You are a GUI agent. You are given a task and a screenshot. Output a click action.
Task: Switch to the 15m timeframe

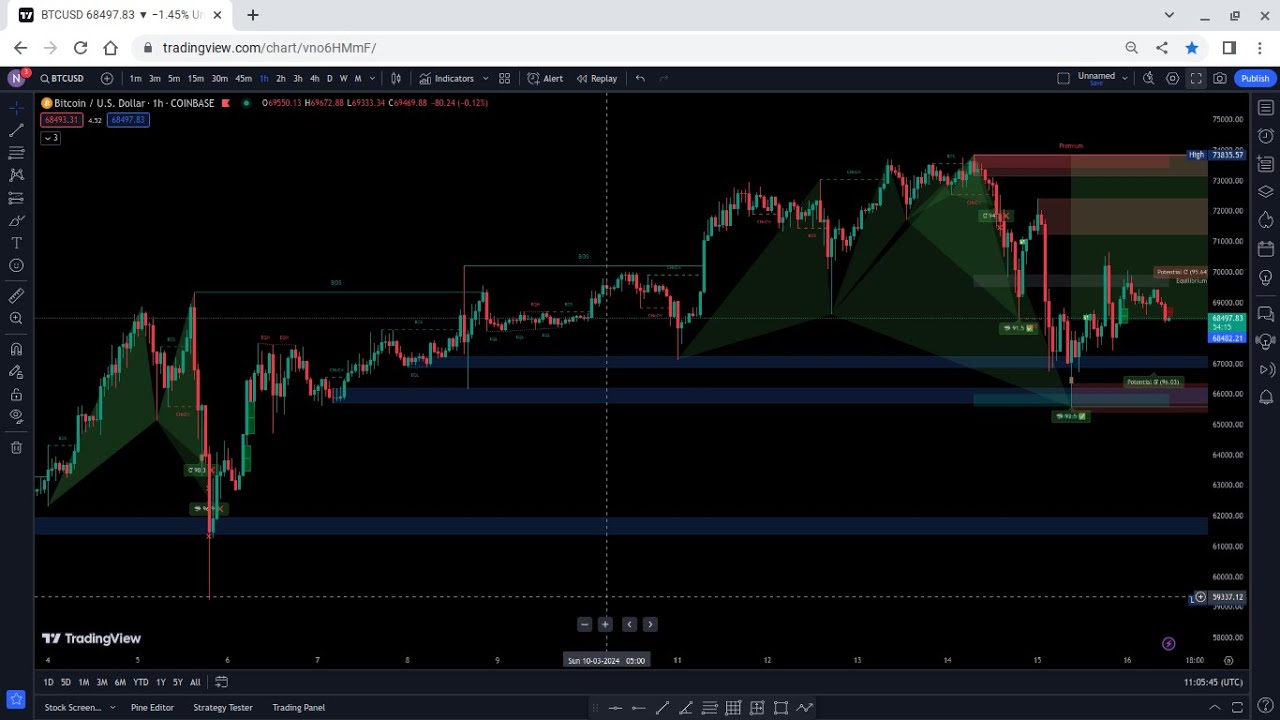(x=196, y=78)
